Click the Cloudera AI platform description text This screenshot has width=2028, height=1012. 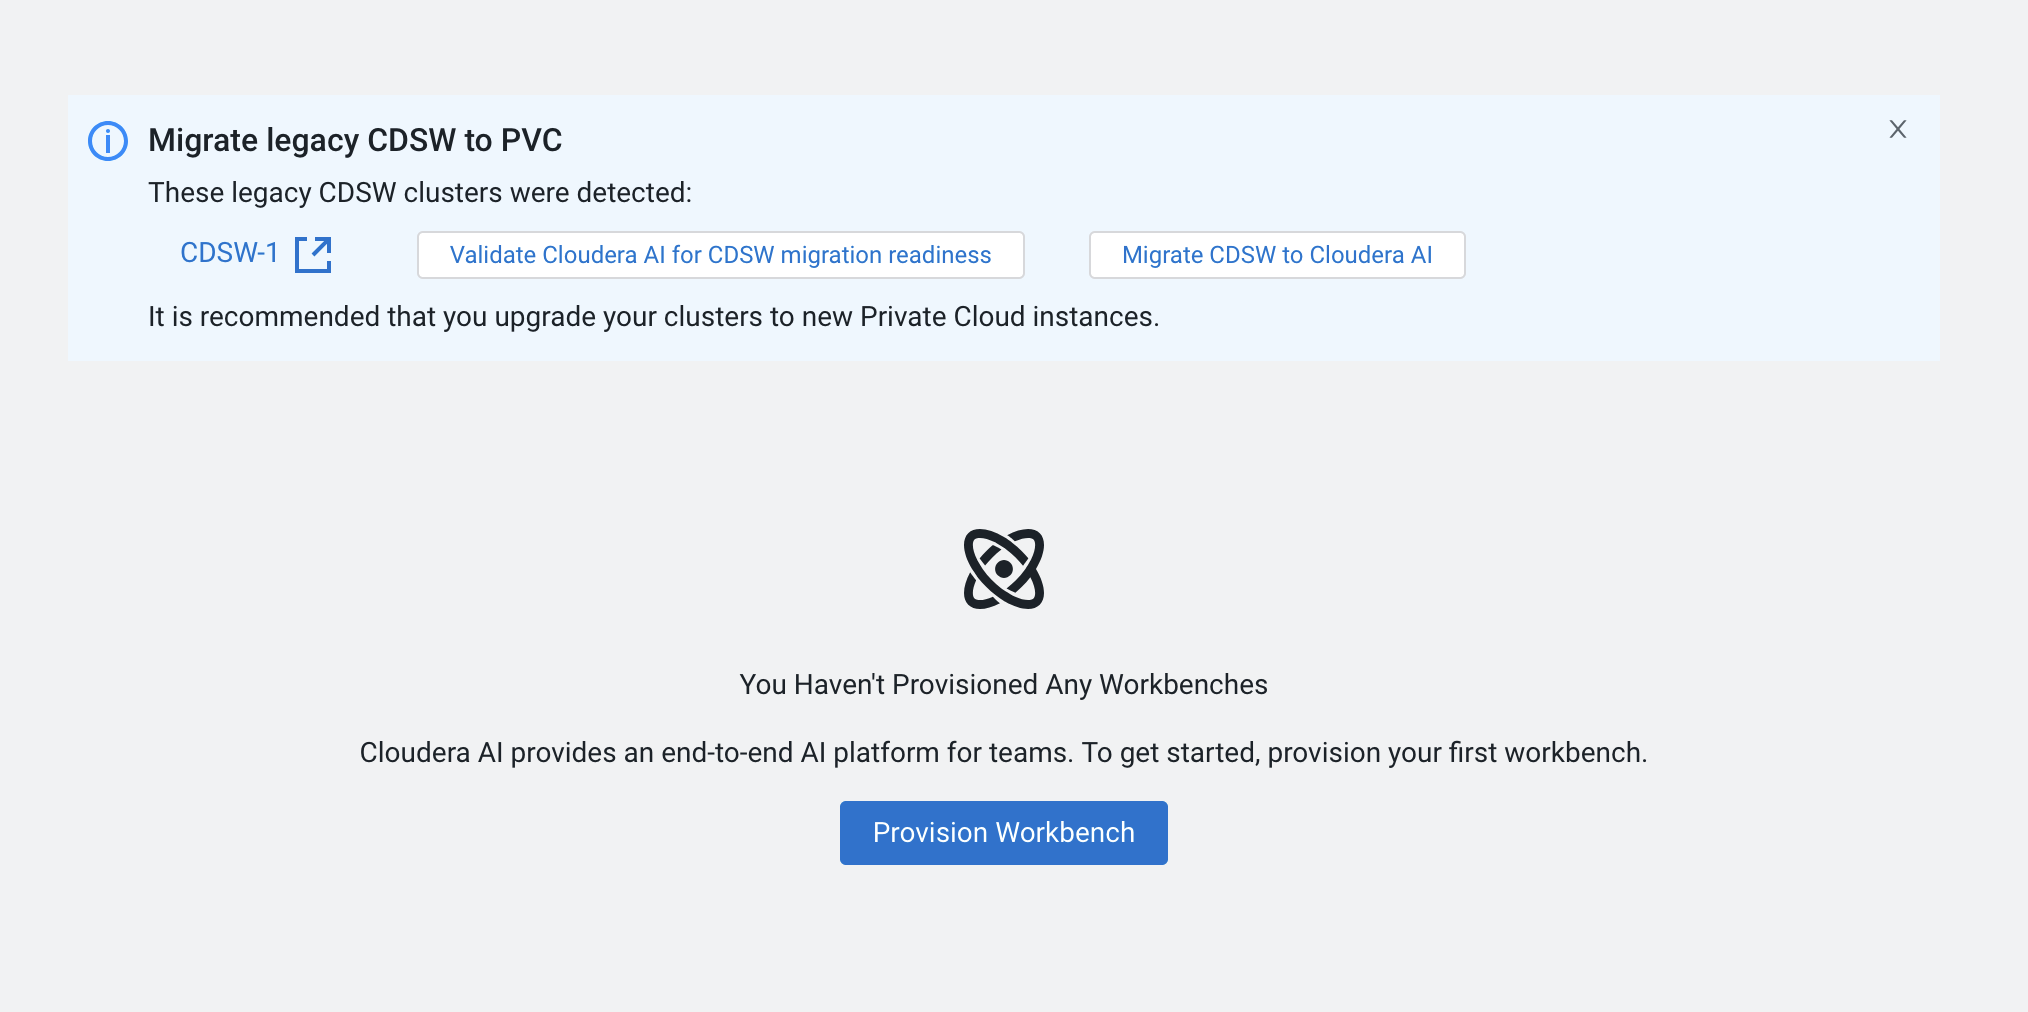coord(1003,753)
